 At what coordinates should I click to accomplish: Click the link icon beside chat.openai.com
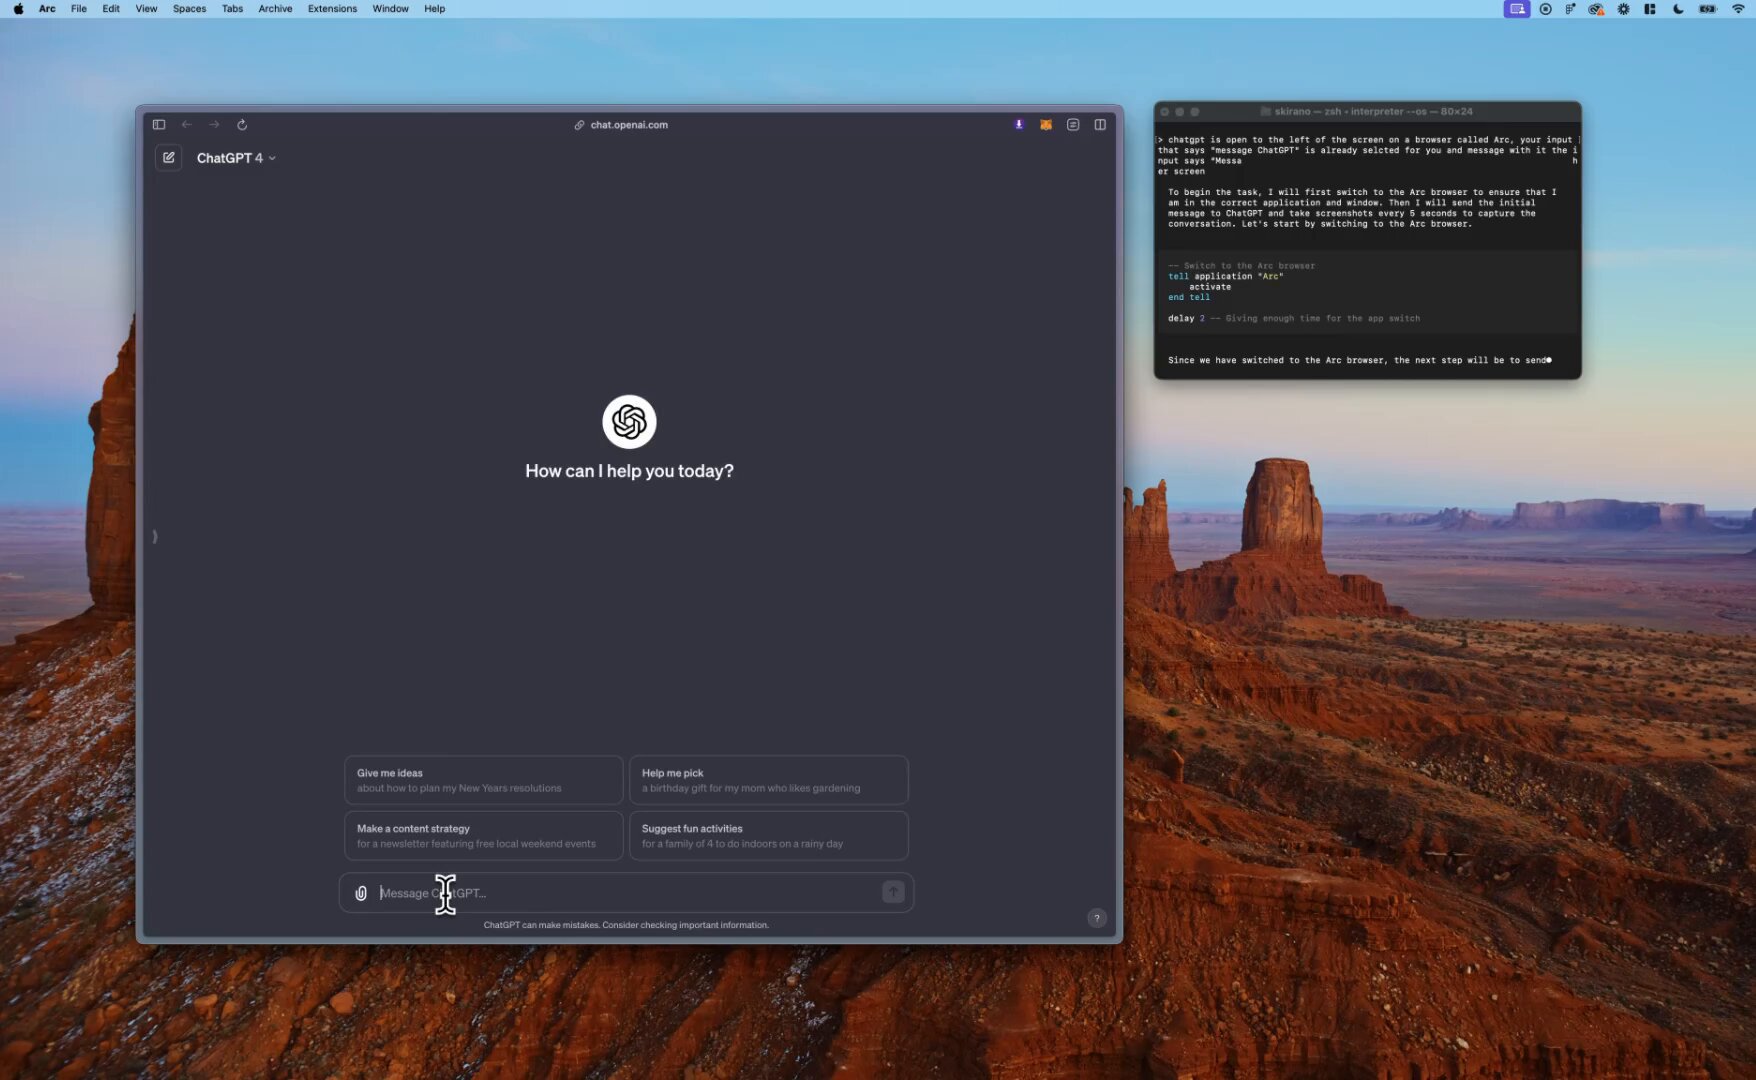[x=579, y=125]
